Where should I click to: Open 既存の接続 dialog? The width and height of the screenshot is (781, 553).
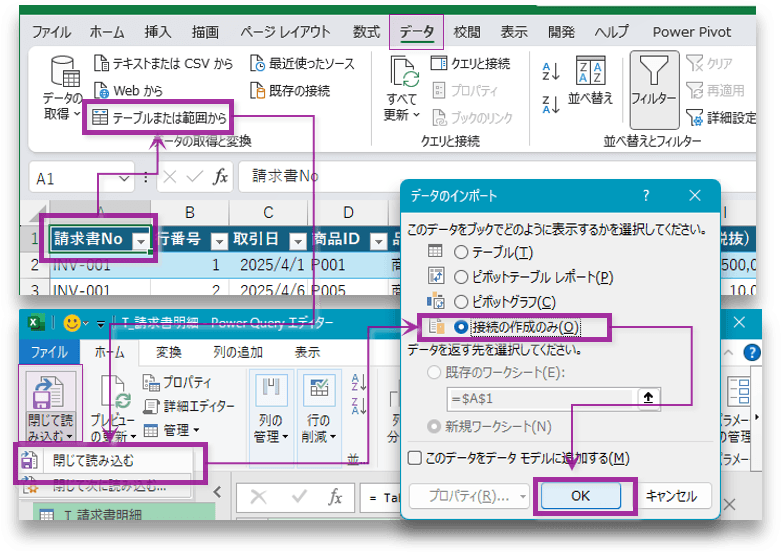[x=290, y=91]
